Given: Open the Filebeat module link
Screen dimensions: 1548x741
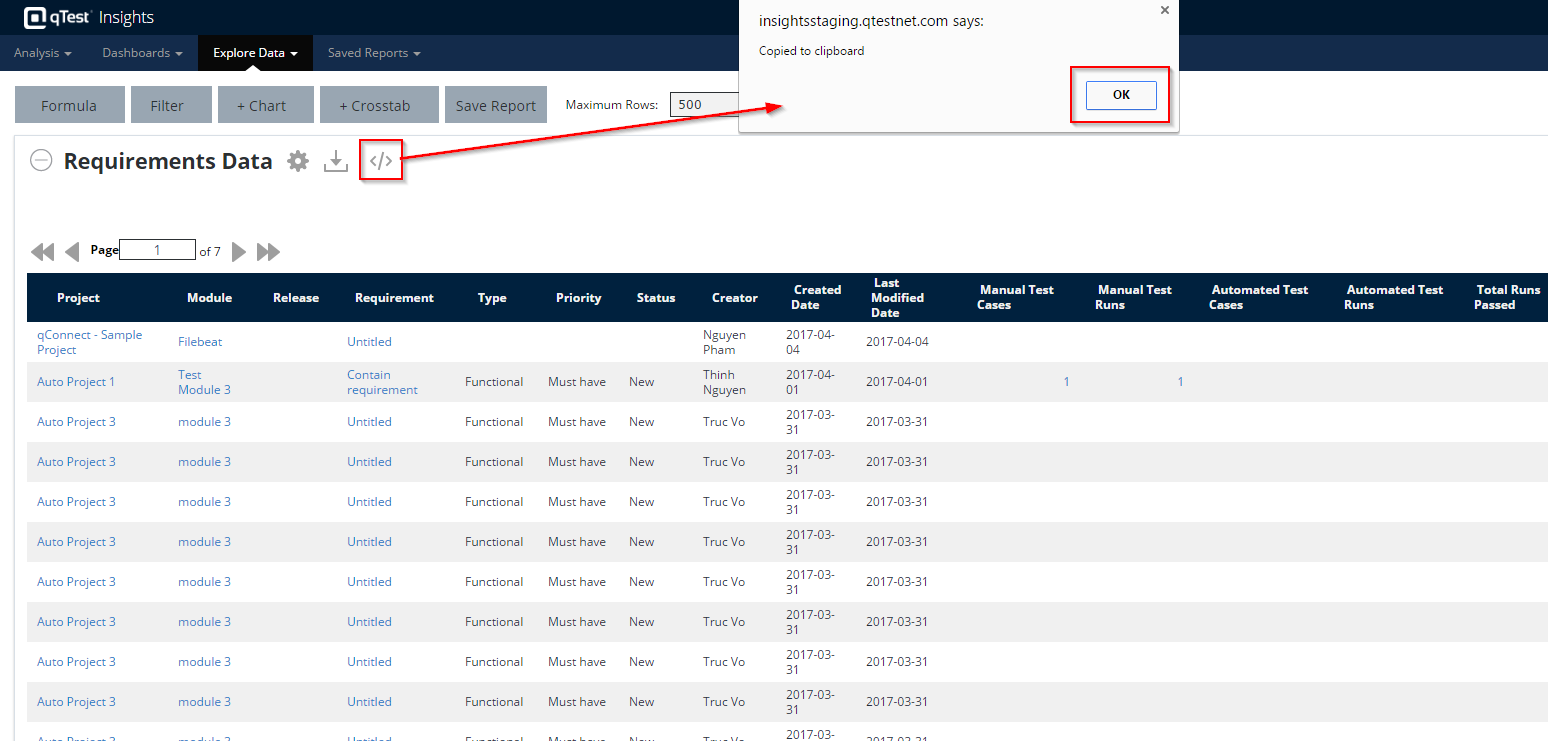Looking at the screenshot, I should click(x=200, y=342).
